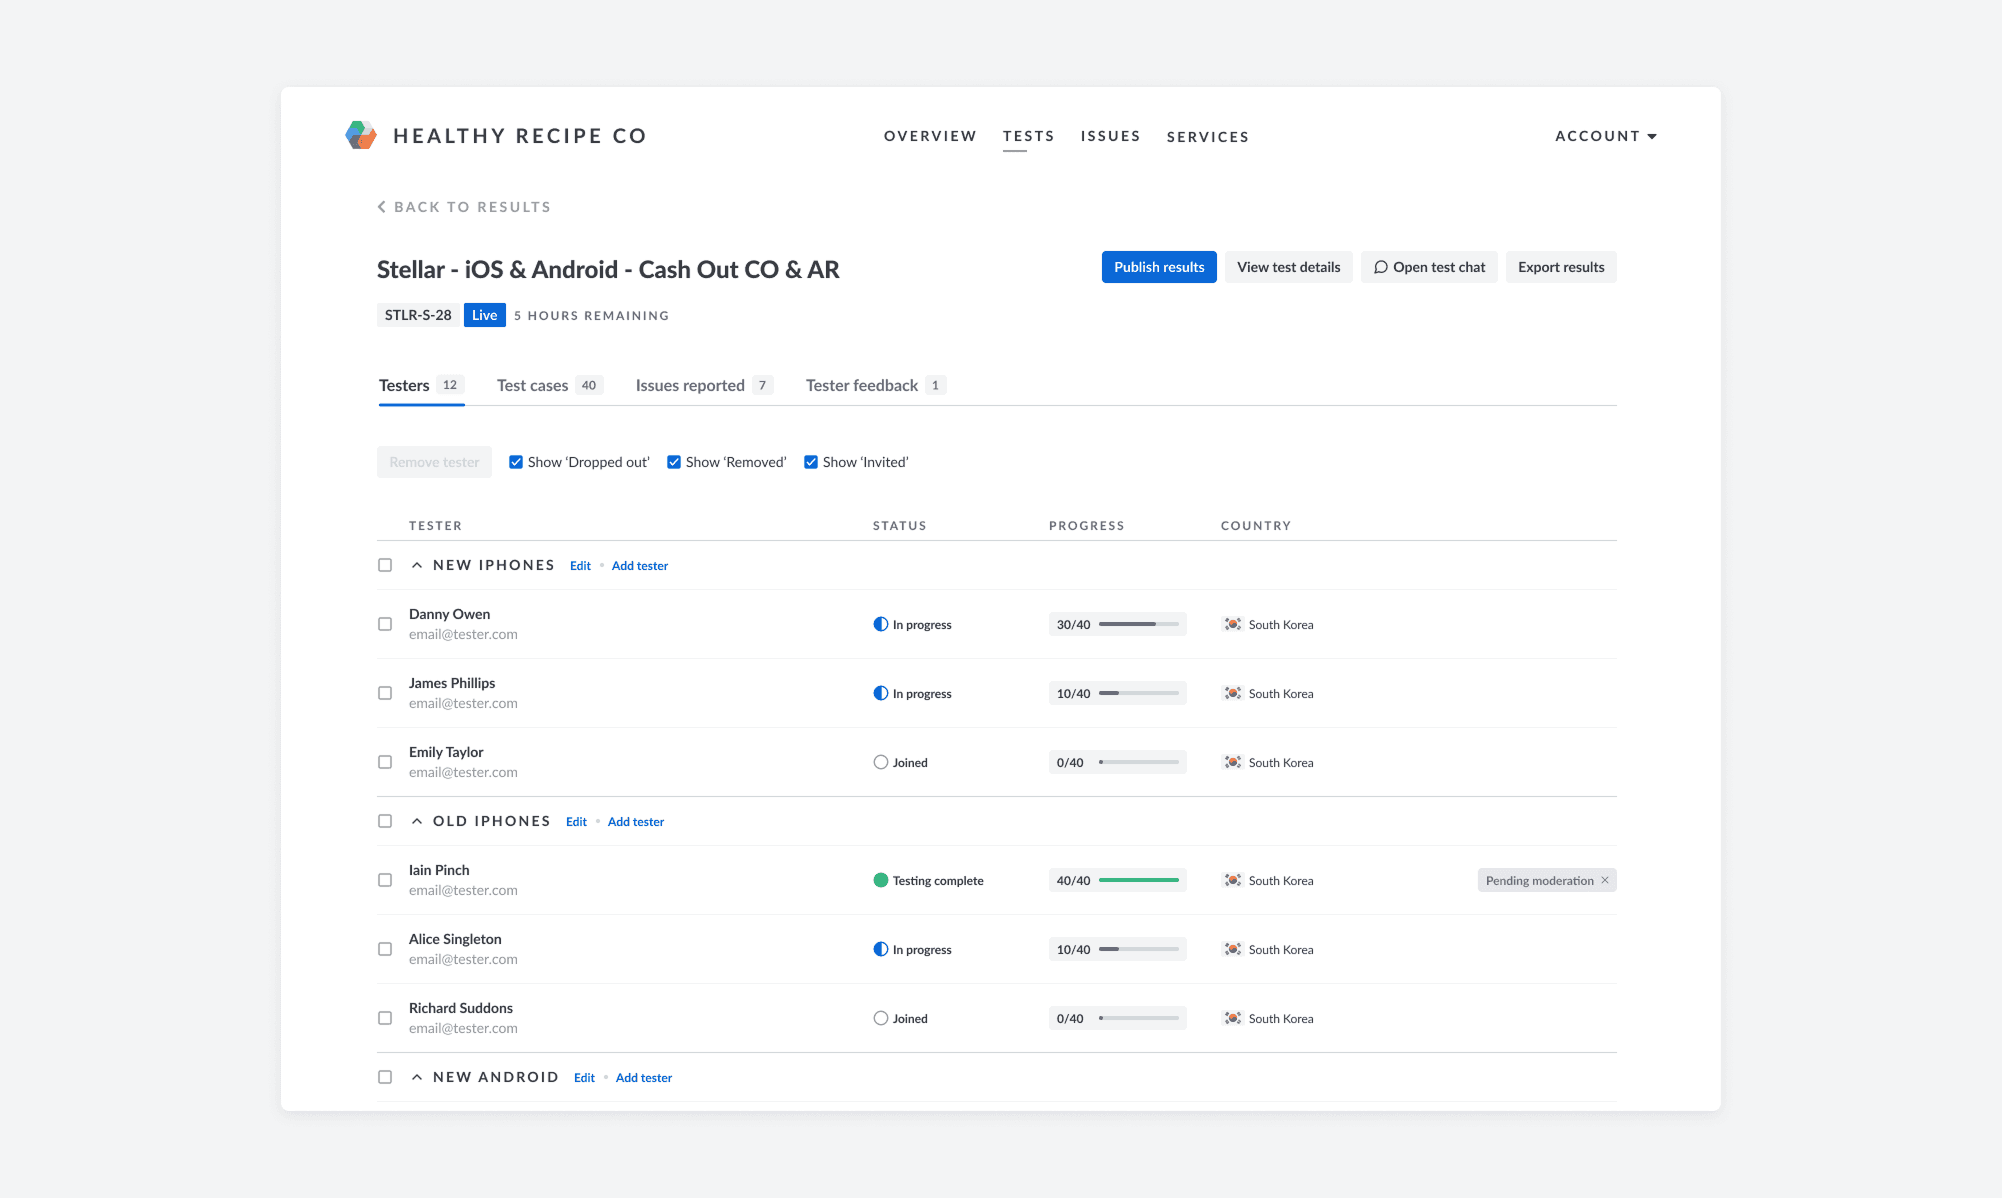This screenshot has width=2002, height=1198.
Task: Click the South Korea flag for Alice Singleton
Action: click(x=1233, y=949)
